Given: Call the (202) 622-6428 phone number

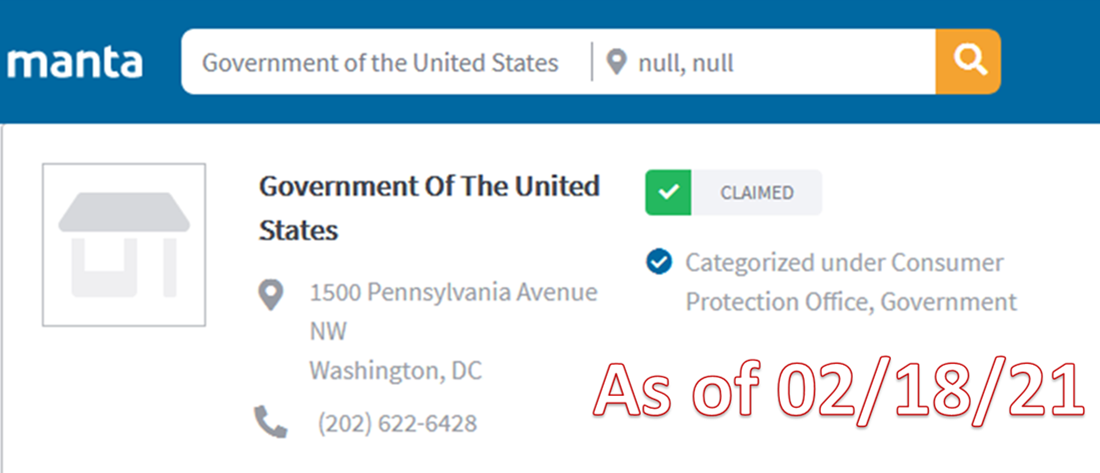Looking at the screenshot, I should click(x=397, y=423).
